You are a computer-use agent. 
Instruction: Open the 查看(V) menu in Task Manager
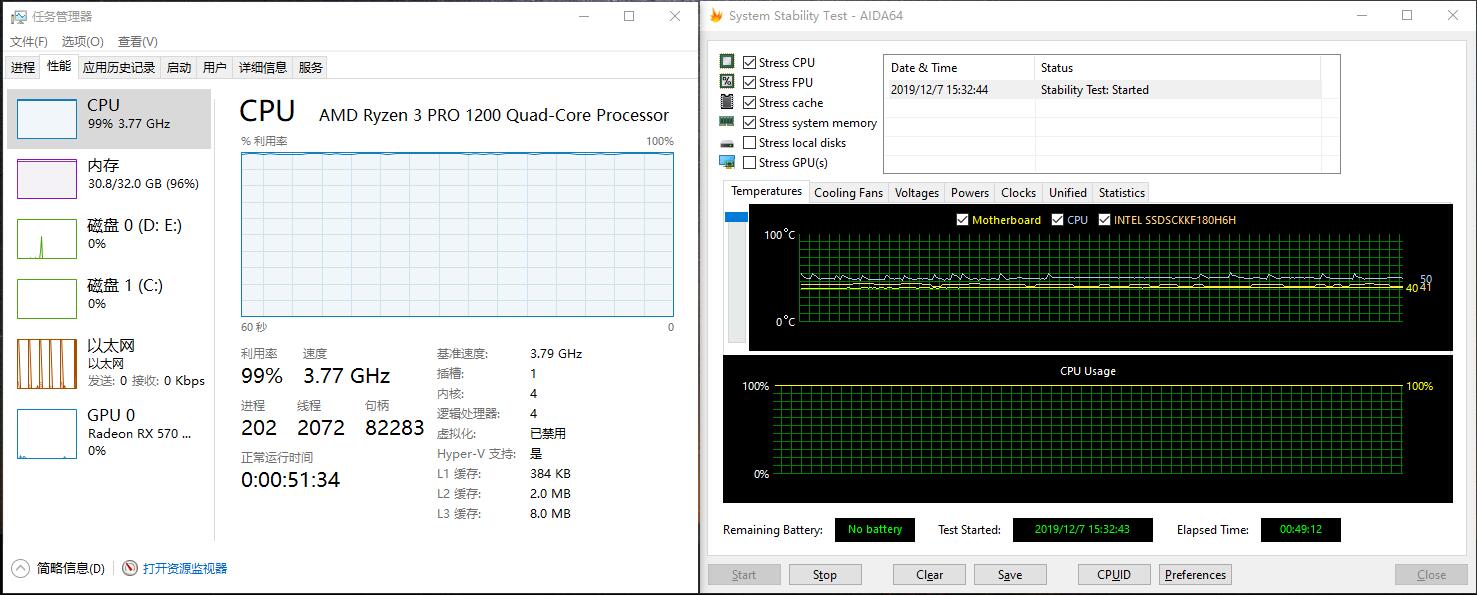click(137, 42)
